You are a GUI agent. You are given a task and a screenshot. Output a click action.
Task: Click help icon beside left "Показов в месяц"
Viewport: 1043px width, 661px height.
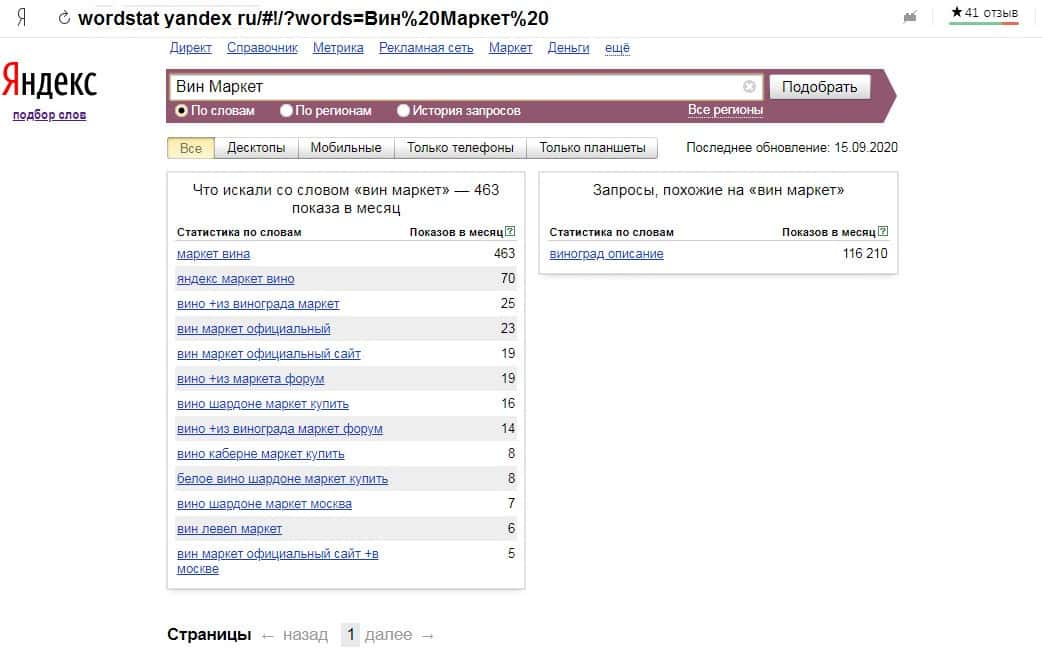coord(510,232)
